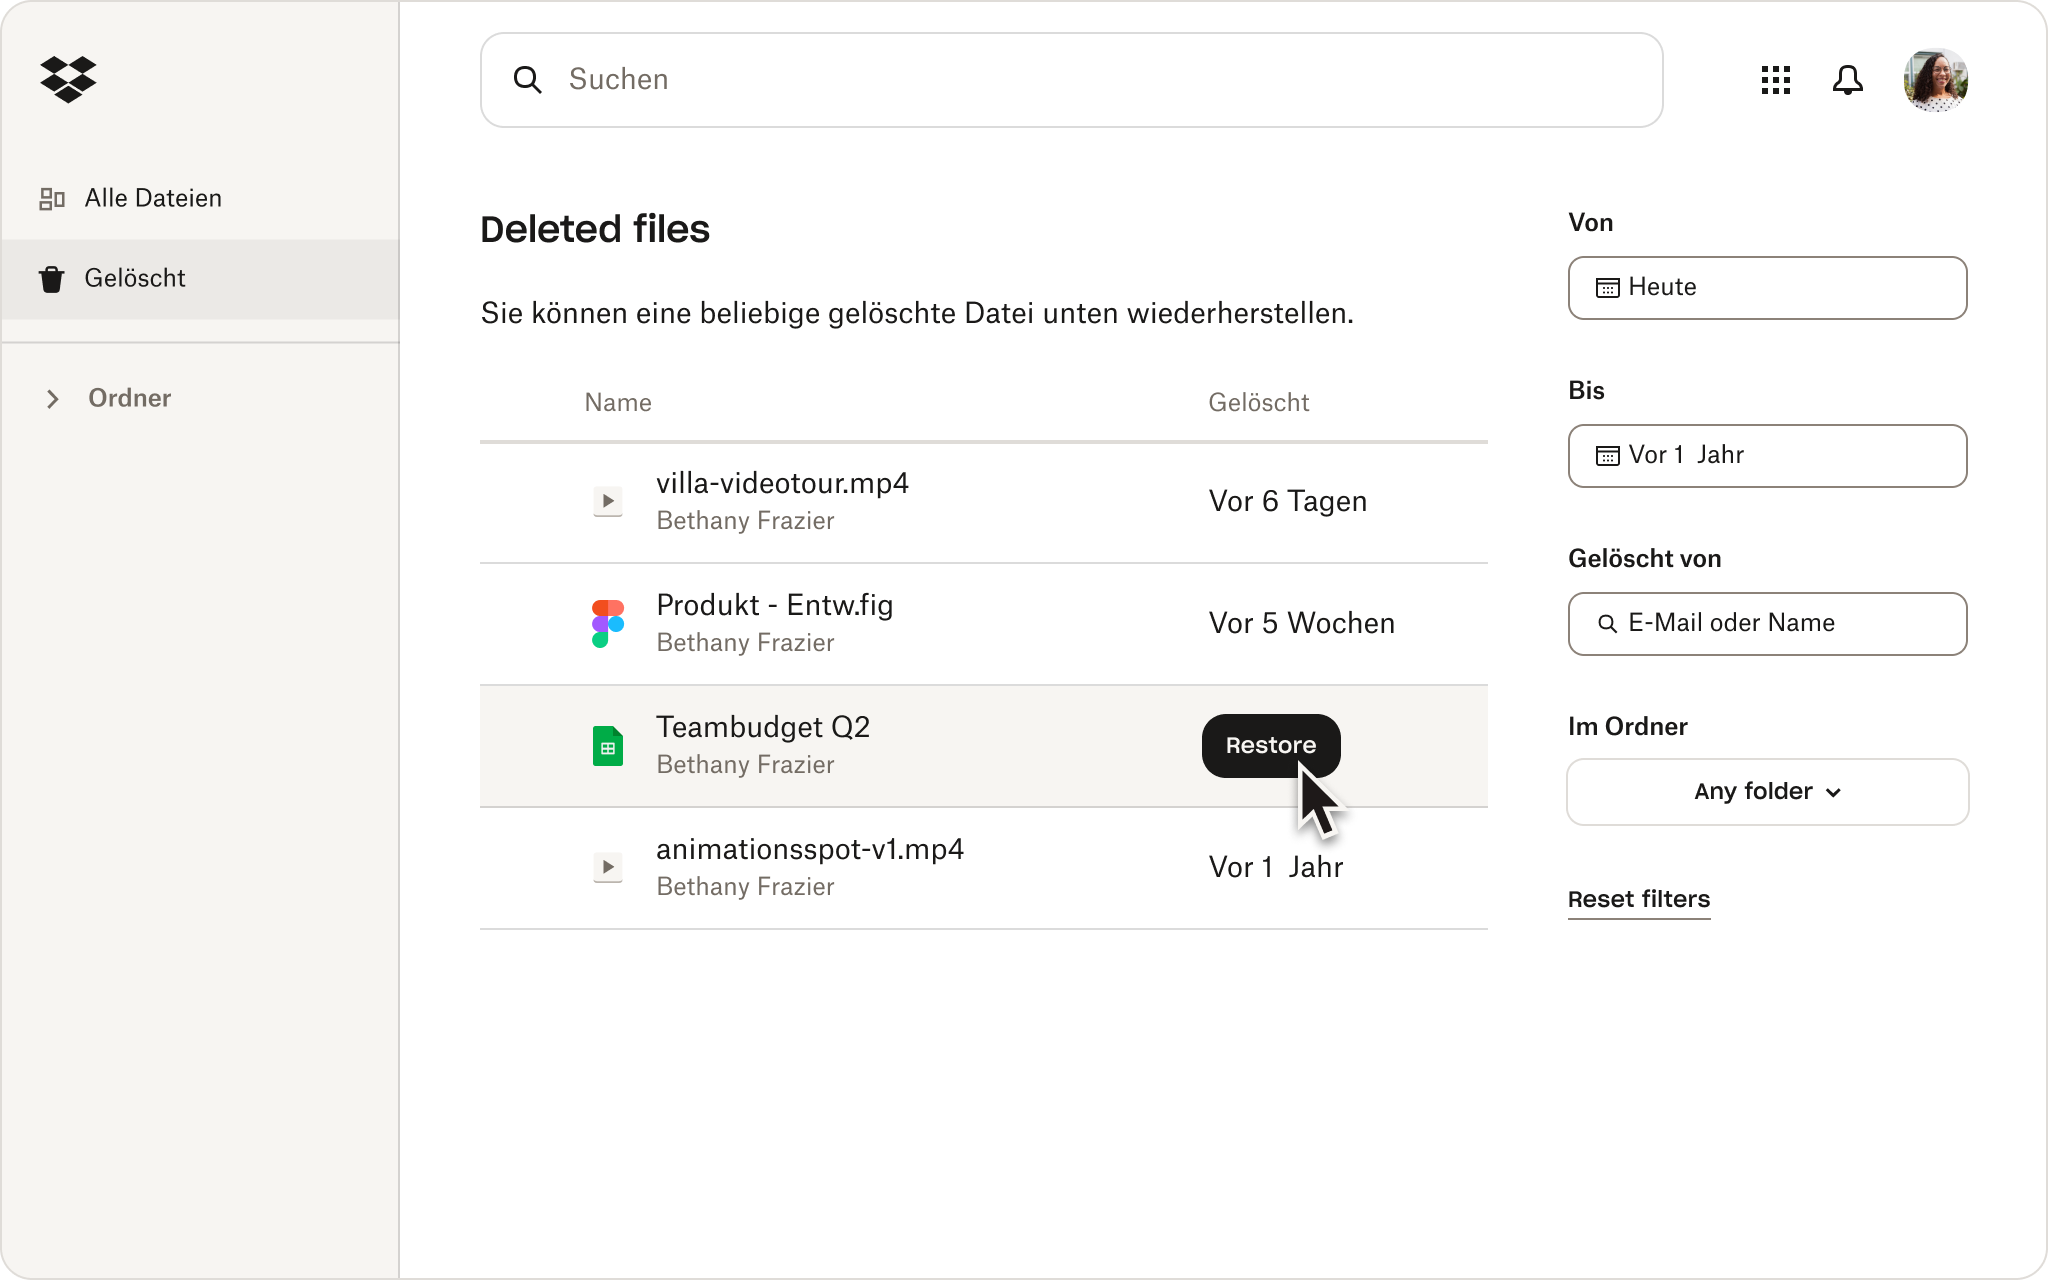Click the Figma icon of Produkt - Entw.fig
This screenshot has width=2048, height=1280.
[x=608, y=623]
